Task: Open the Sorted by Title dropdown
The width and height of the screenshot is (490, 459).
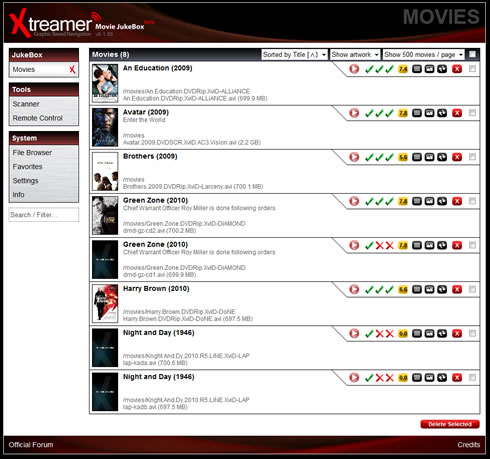Action: click(294, 54)
